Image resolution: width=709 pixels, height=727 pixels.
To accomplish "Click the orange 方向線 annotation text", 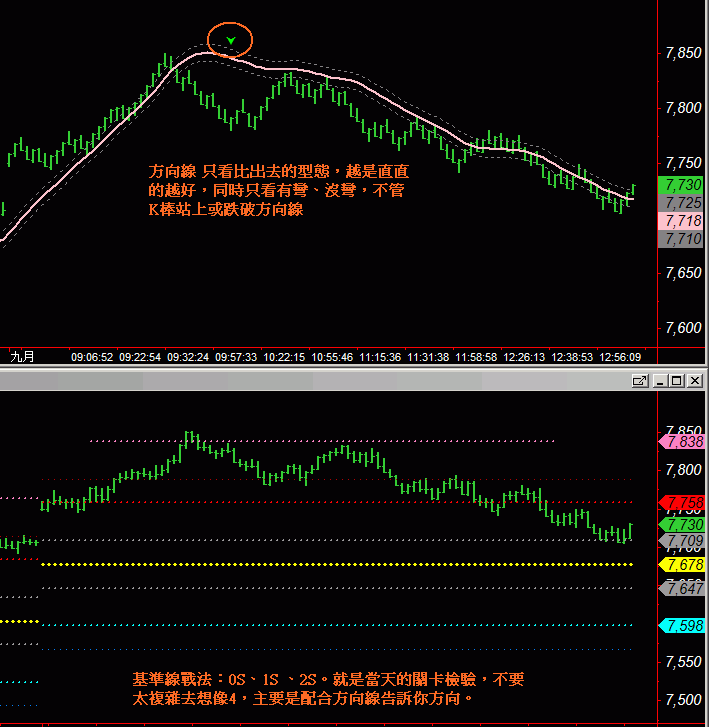I will click(278, 190).
